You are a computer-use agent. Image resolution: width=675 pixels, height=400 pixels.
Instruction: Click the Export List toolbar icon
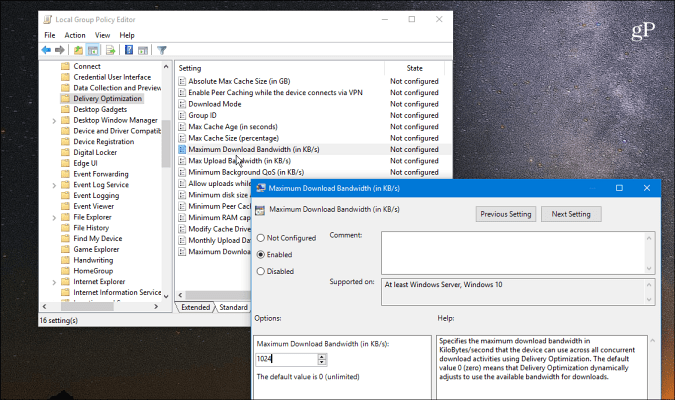click(x=110, y=50)
